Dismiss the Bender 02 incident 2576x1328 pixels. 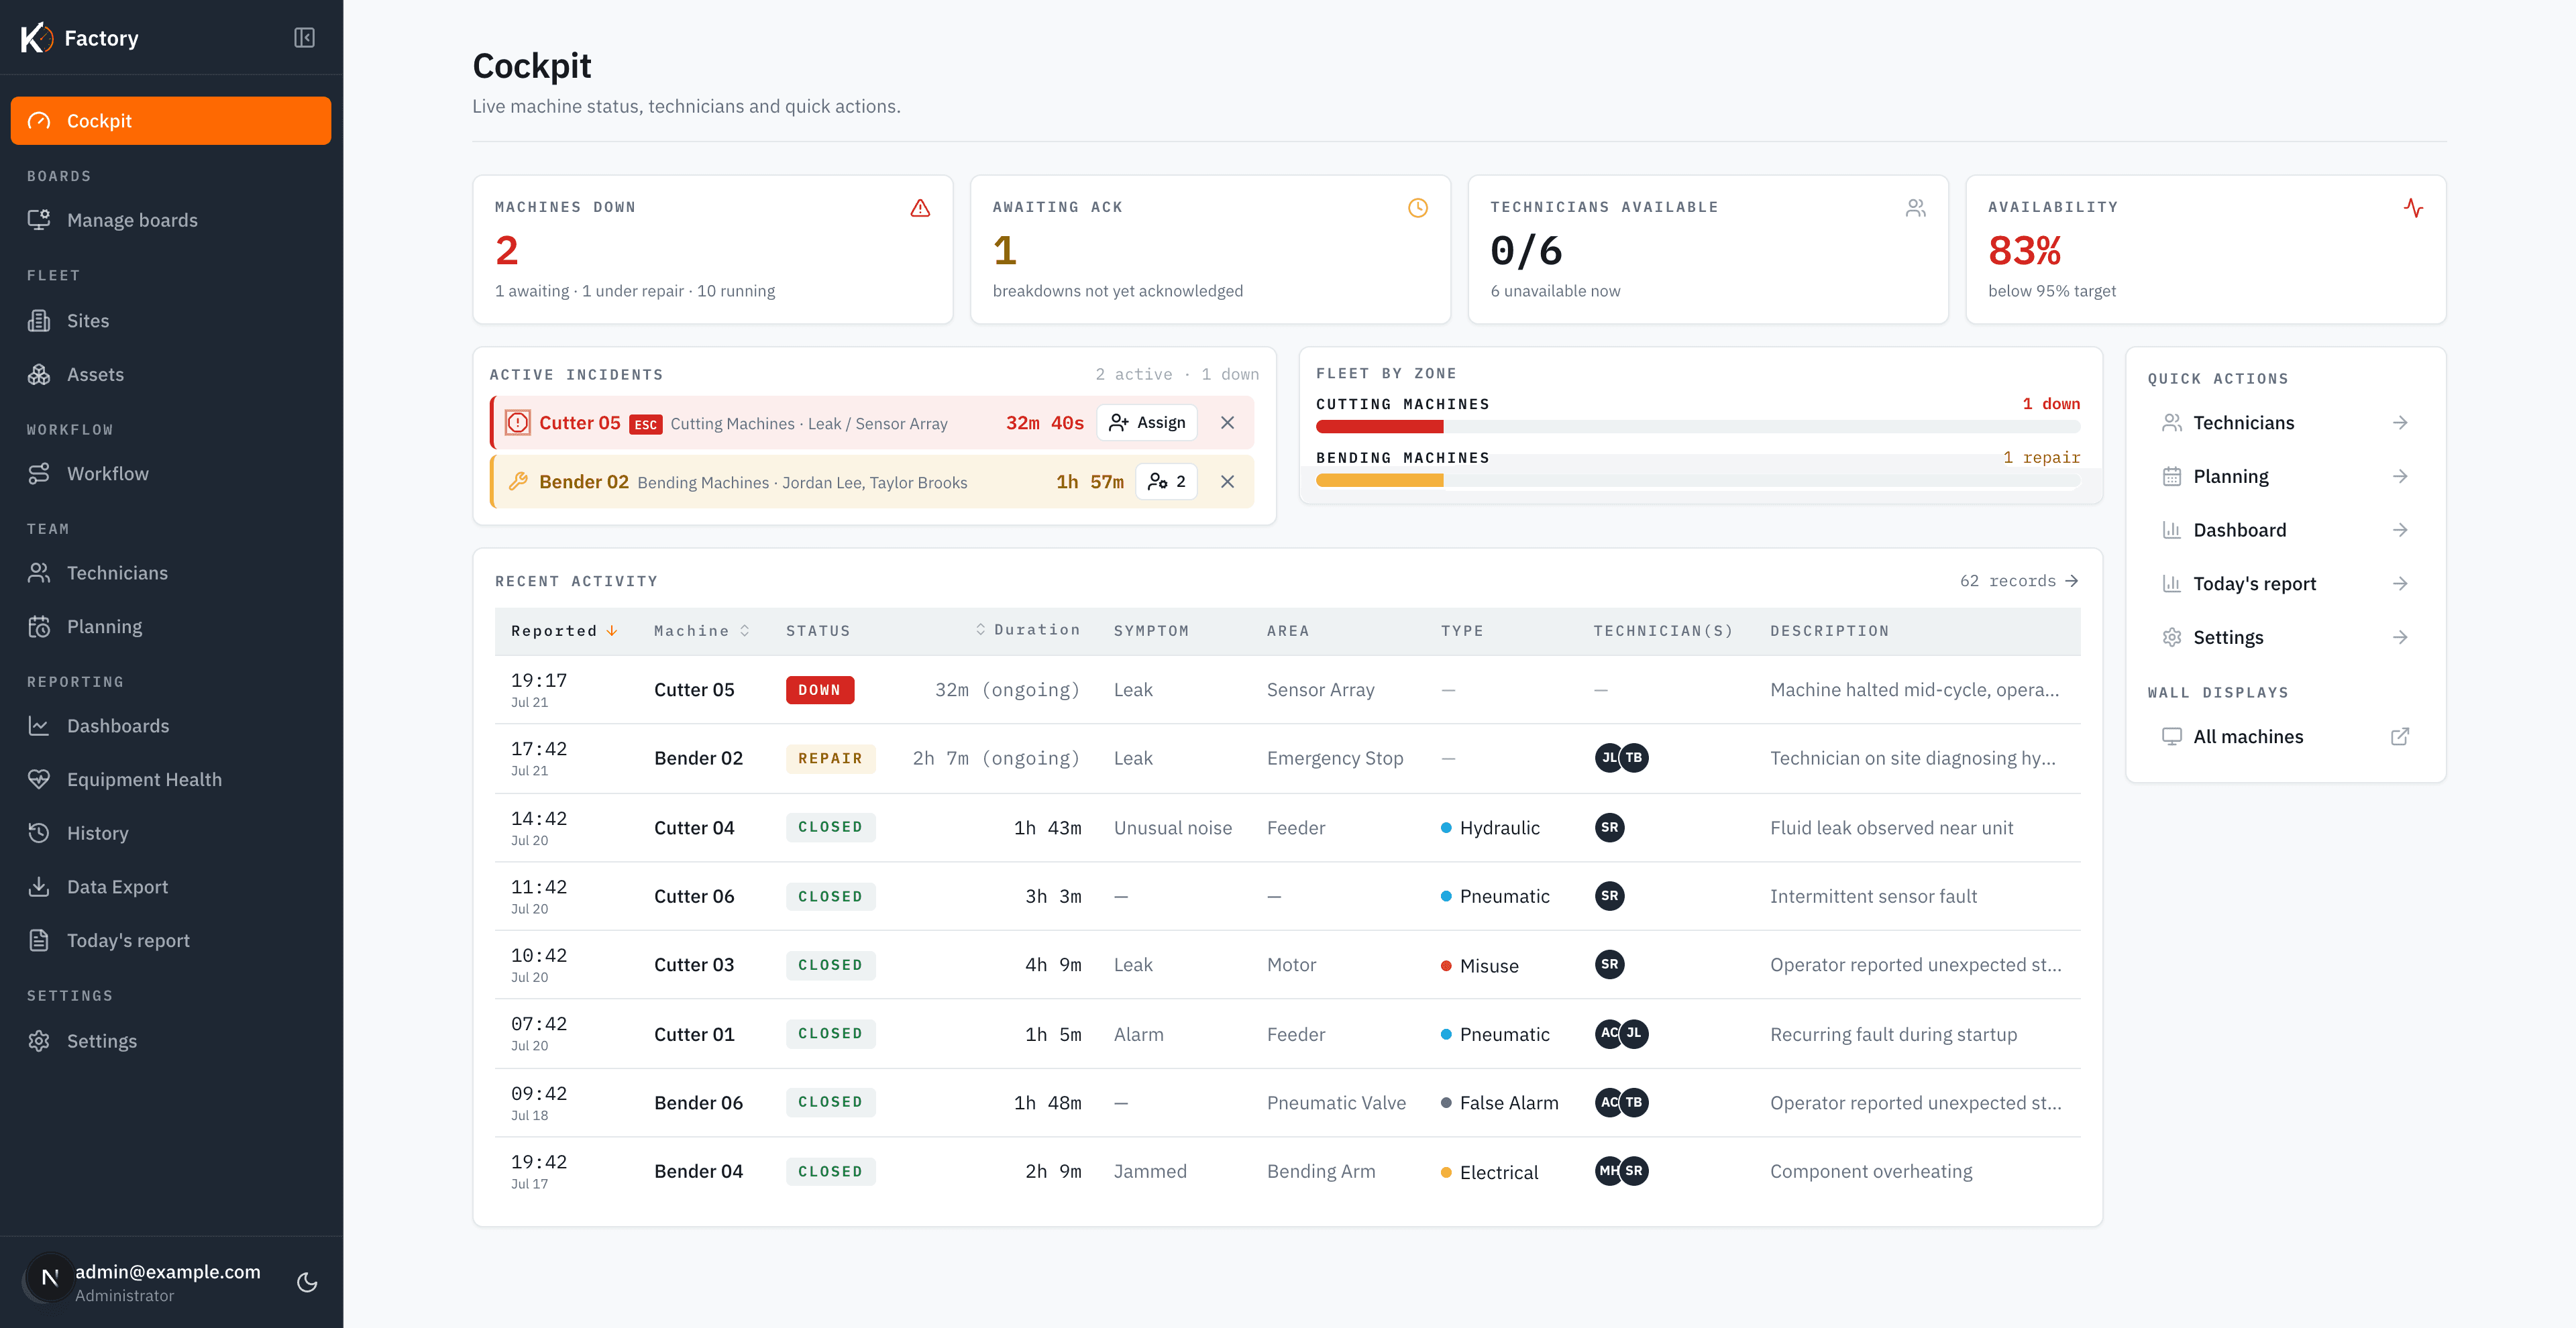(1227, 481)
